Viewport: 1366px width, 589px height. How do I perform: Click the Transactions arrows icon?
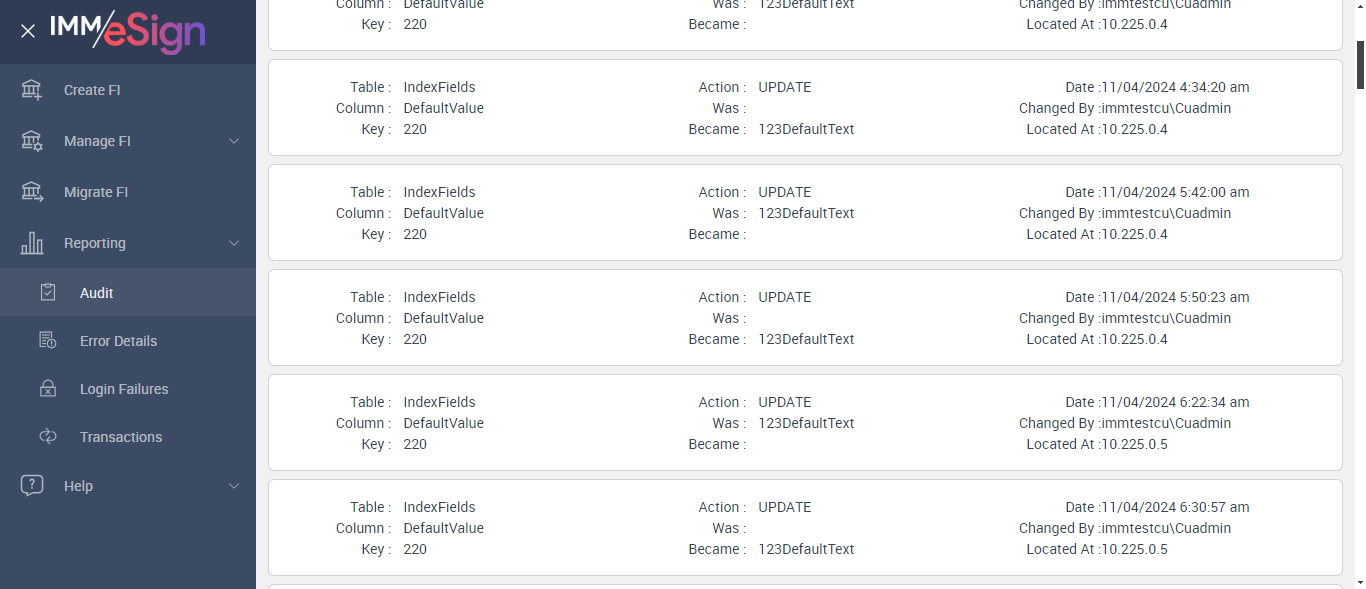click(48, 437)
